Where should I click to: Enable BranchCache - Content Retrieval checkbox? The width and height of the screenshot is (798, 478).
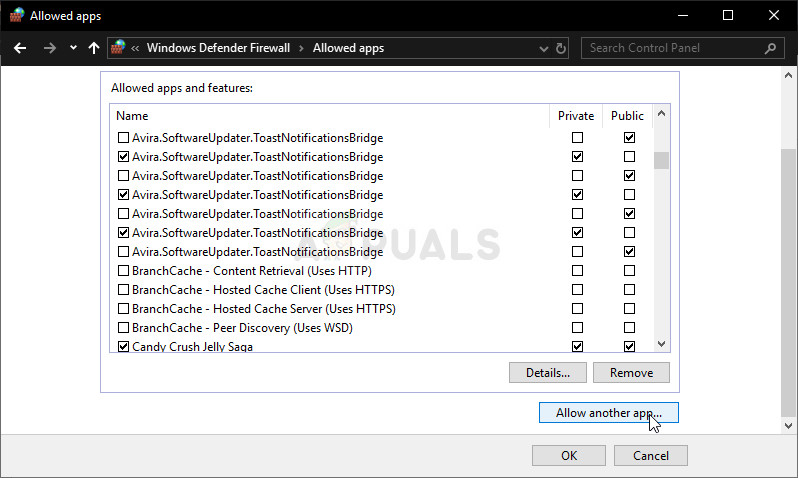[123, 271]
